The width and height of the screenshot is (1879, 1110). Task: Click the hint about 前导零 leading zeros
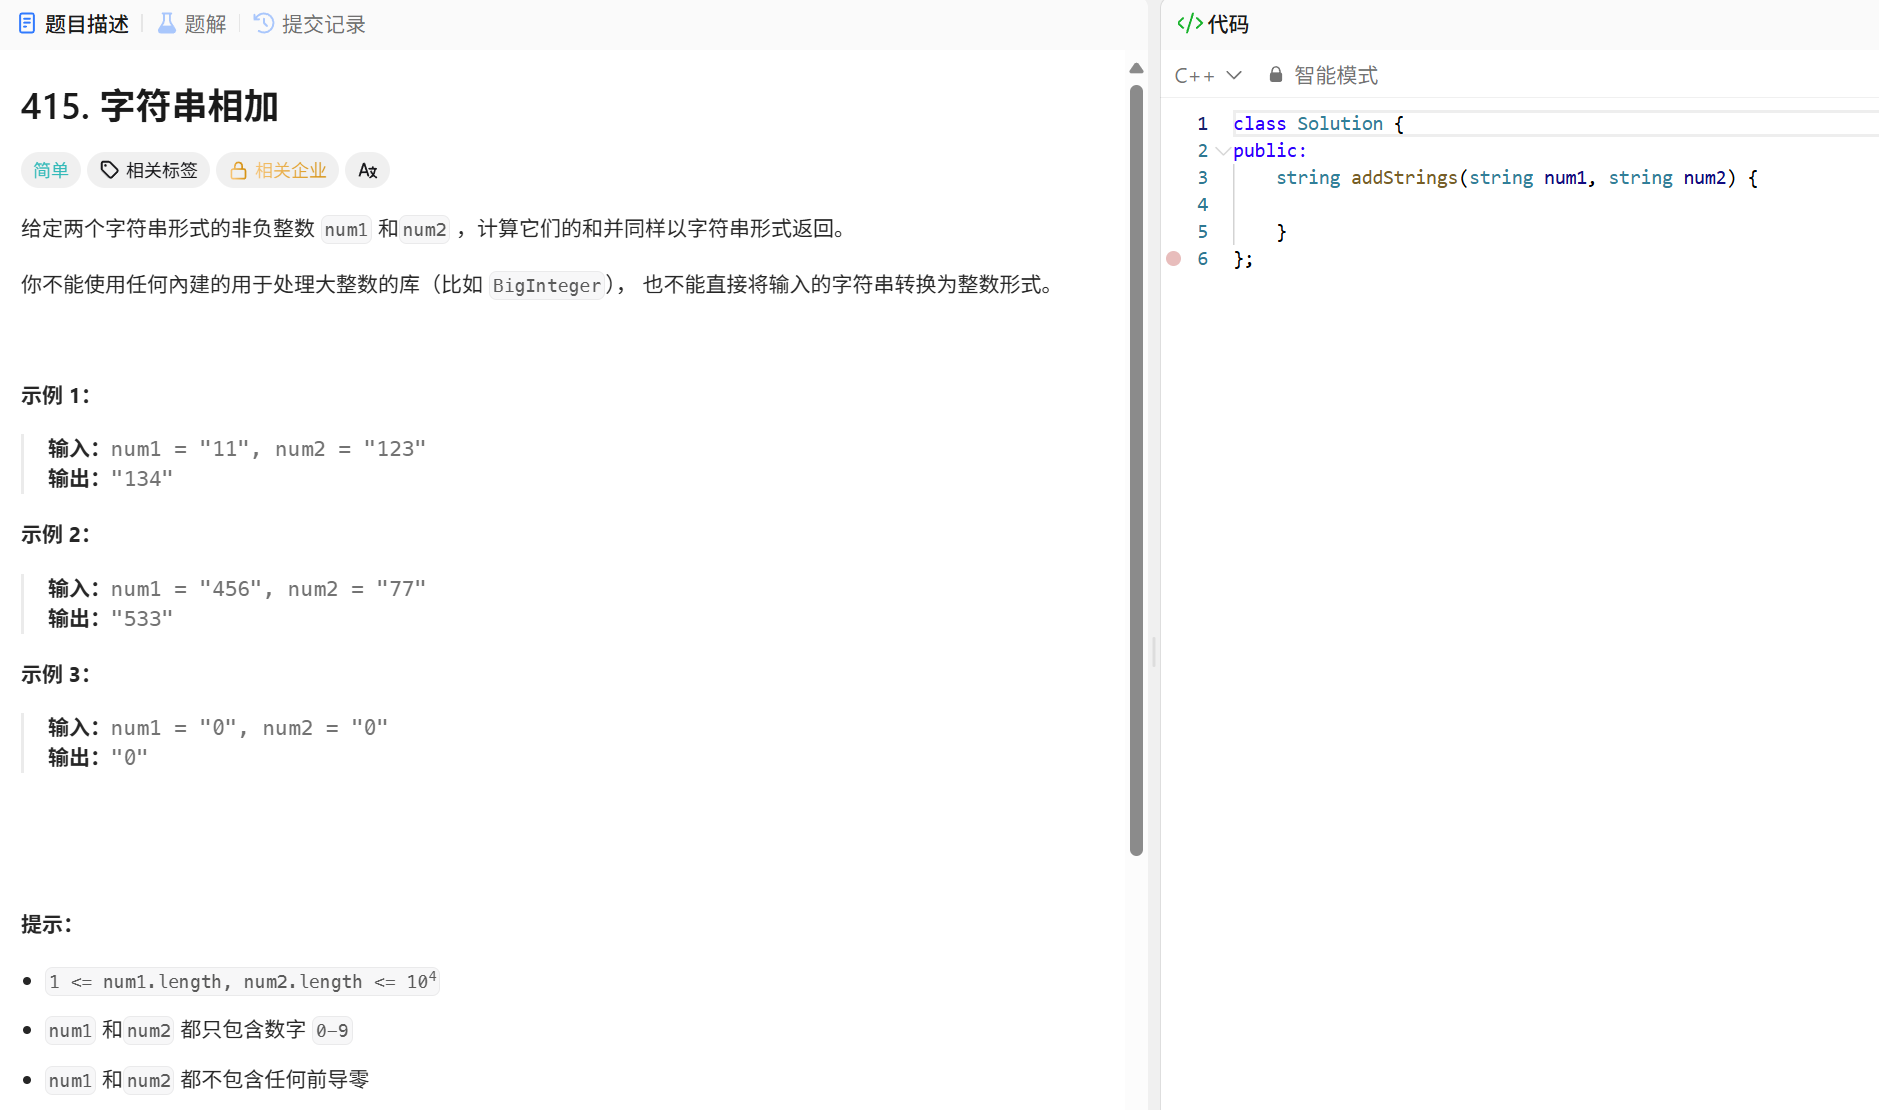click(x=209, y=1080)
